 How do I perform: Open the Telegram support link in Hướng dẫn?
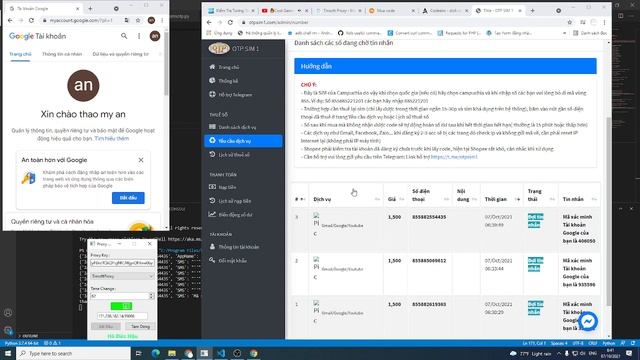coord(454,157)
